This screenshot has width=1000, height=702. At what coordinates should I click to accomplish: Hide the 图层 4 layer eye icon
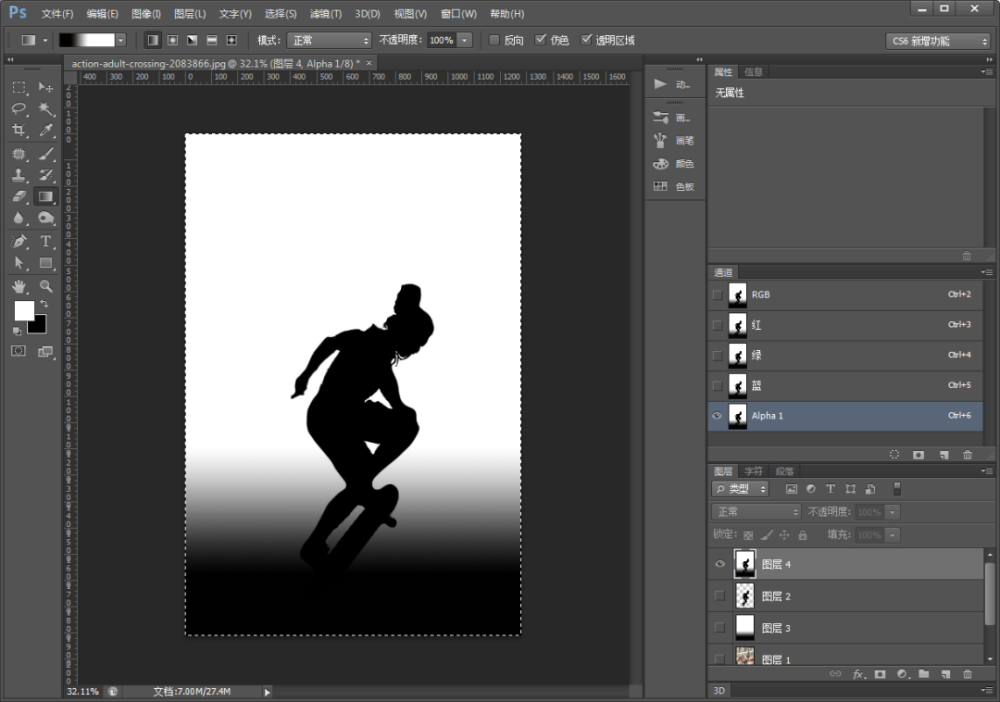click(x=718, y=565)
